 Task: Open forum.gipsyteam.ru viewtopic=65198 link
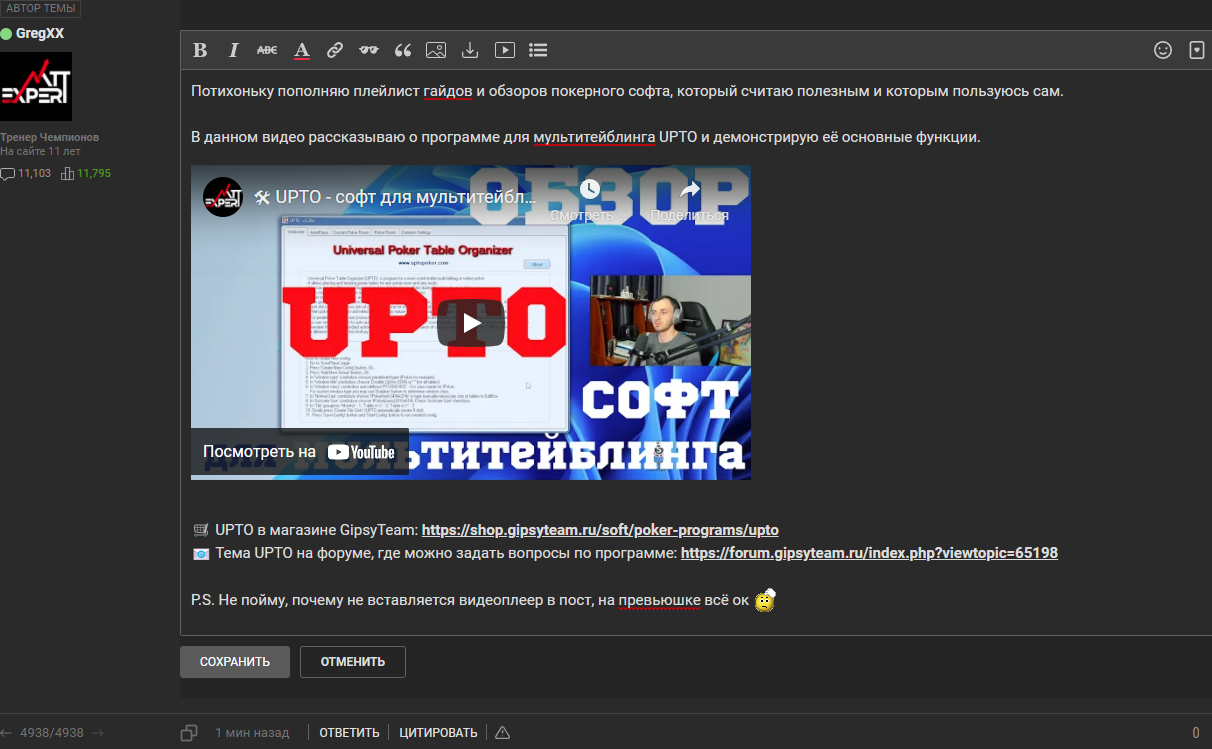pos(869,553)
